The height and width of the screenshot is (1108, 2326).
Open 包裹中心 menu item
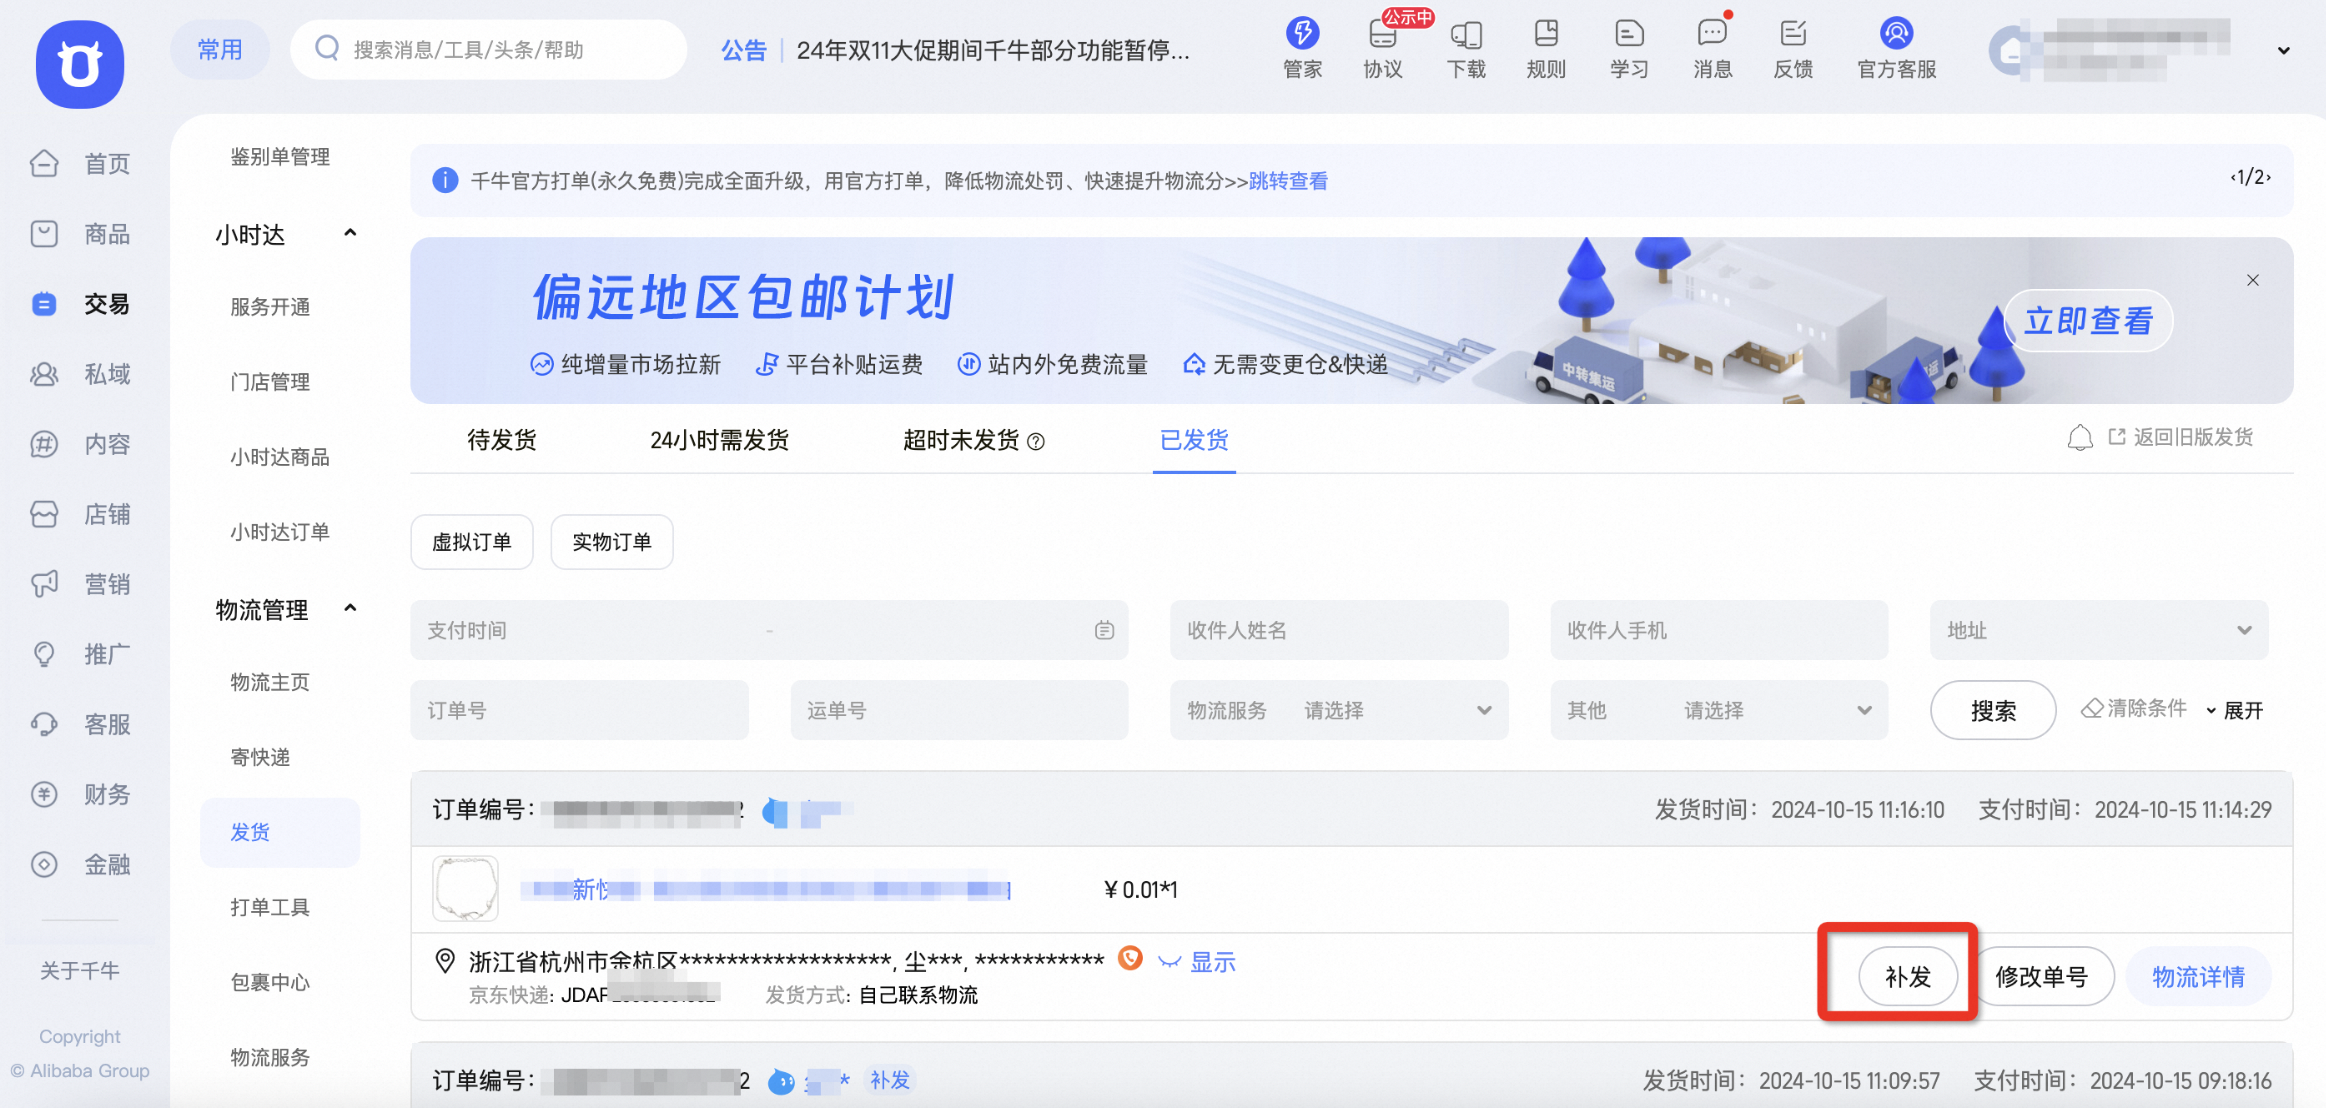click(x=270, y=982)
